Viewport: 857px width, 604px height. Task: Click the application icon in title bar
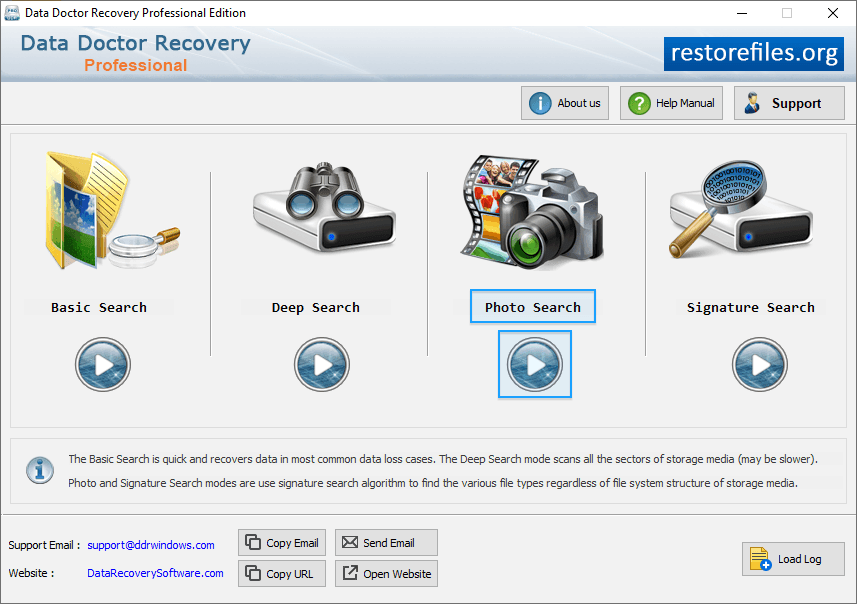11,13
